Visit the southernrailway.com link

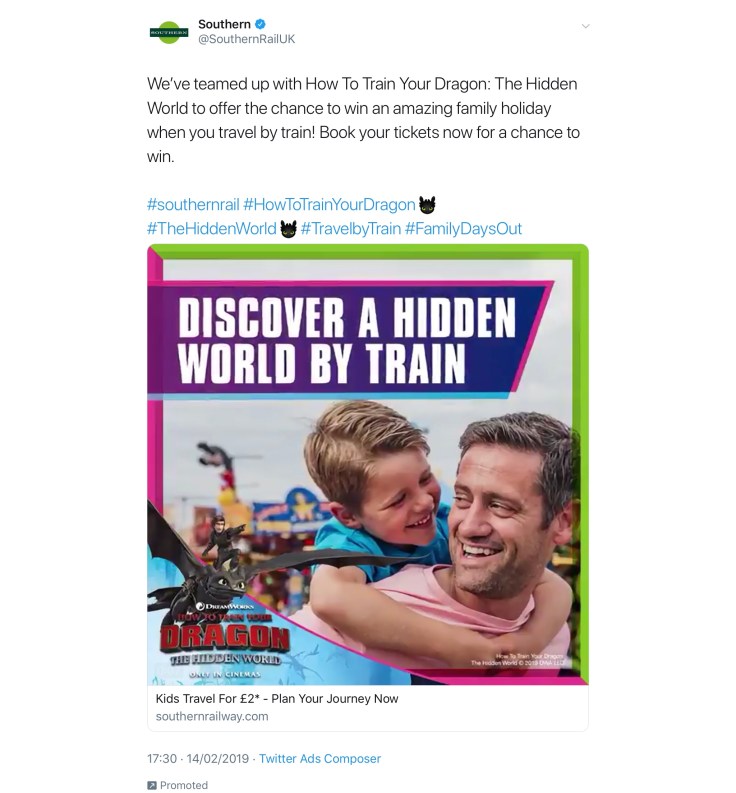[x=212, y=716]
